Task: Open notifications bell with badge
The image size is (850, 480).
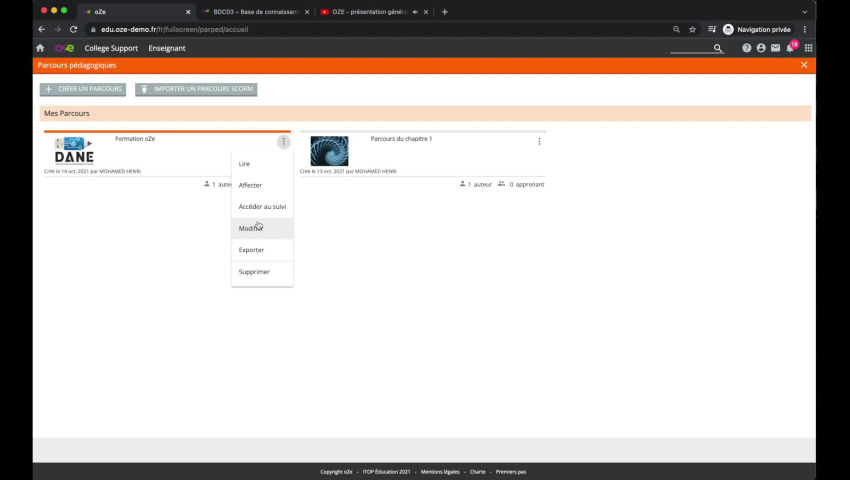Action: pyautogui.click(x=790, y=48)
